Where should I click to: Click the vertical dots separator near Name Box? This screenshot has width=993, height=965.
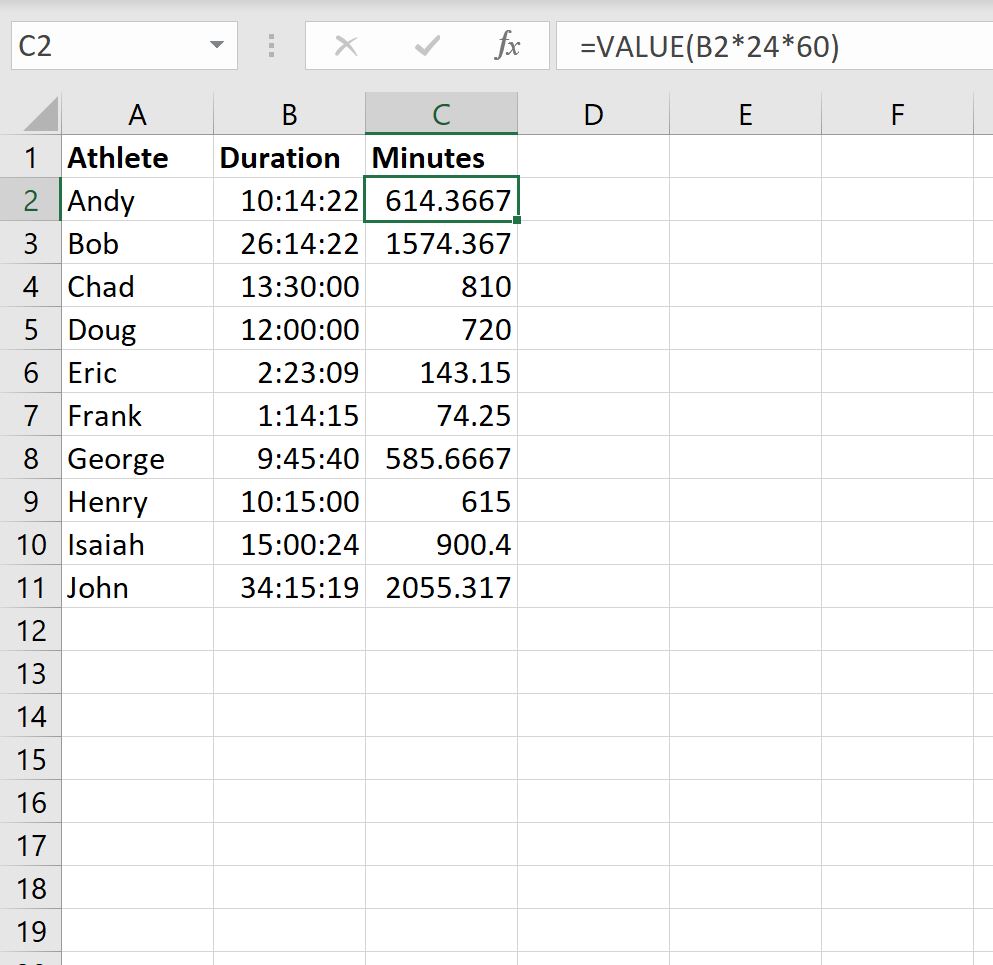[x=271, y=44]
